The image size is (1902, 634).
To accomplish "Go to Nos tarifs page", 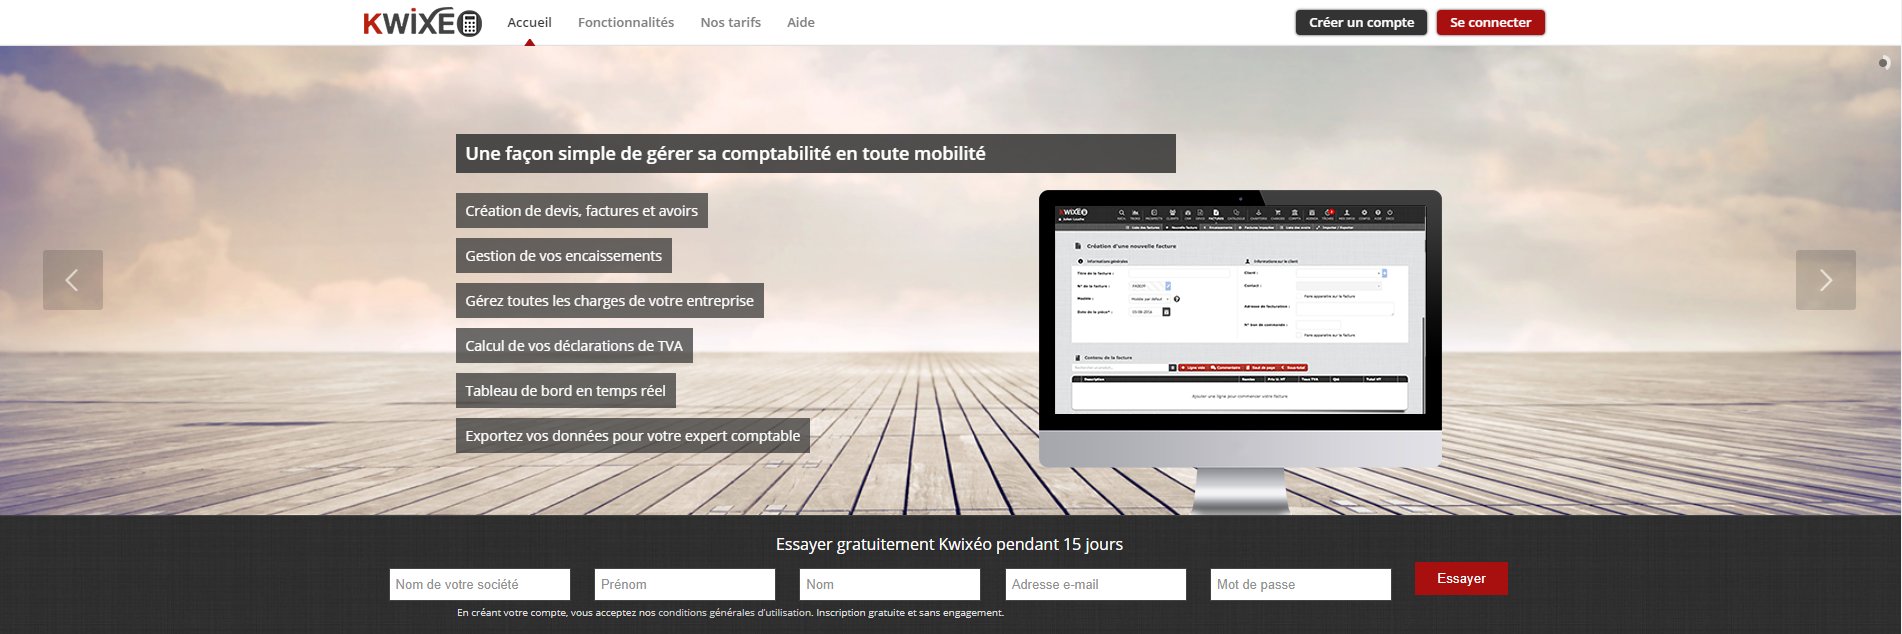I will pyautogui.click(x=730, y=22).
